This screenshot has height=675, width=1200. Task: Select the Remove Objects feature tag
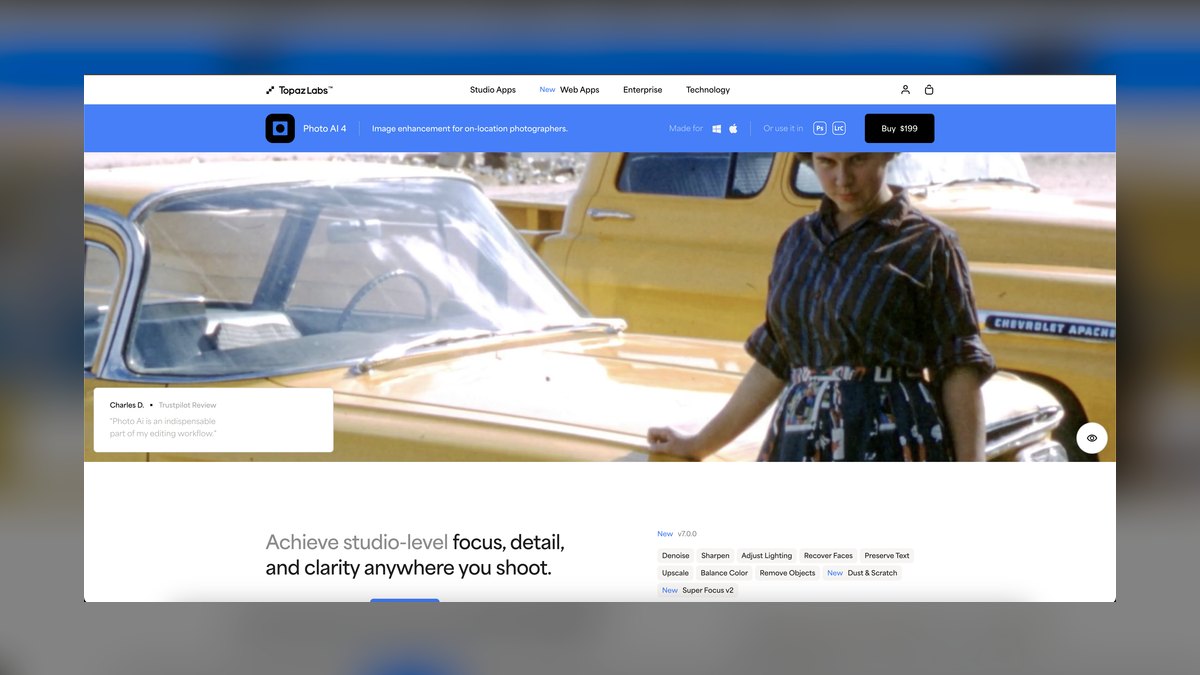point(788,573)
